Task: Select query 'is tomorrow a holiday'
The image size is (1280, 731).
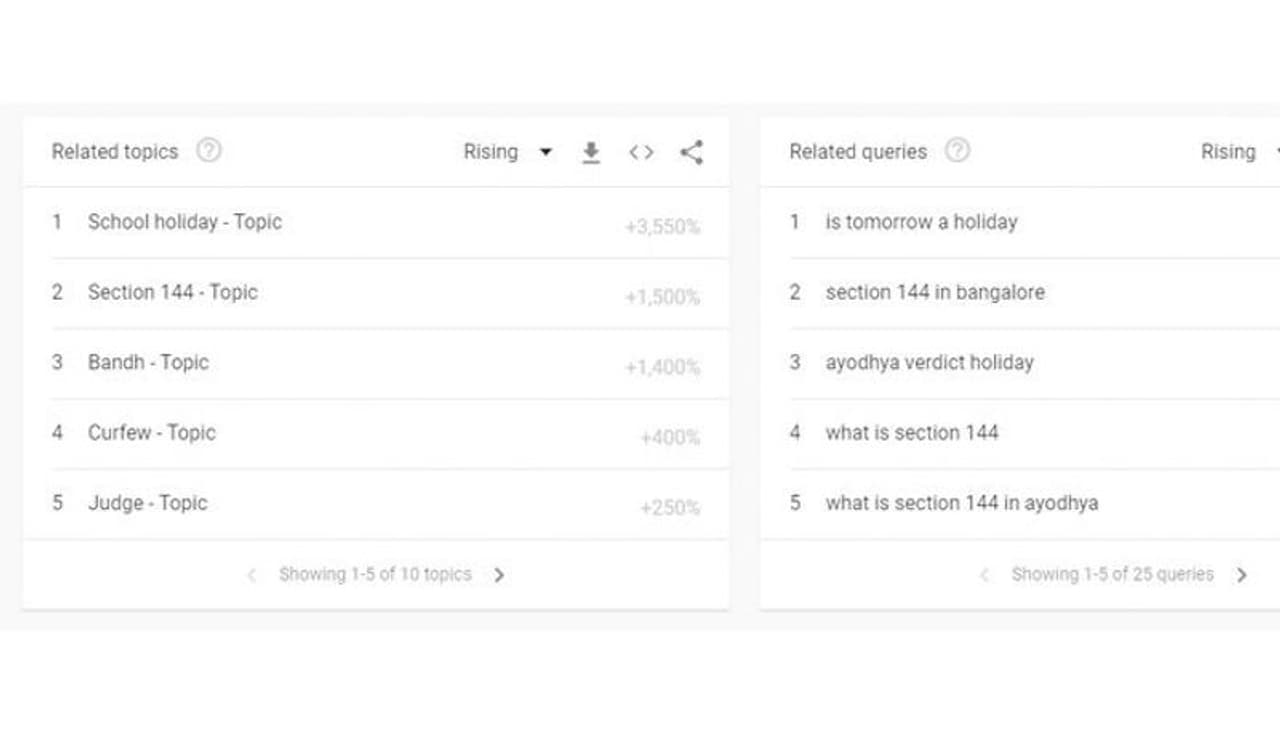Action: (921, 222)
